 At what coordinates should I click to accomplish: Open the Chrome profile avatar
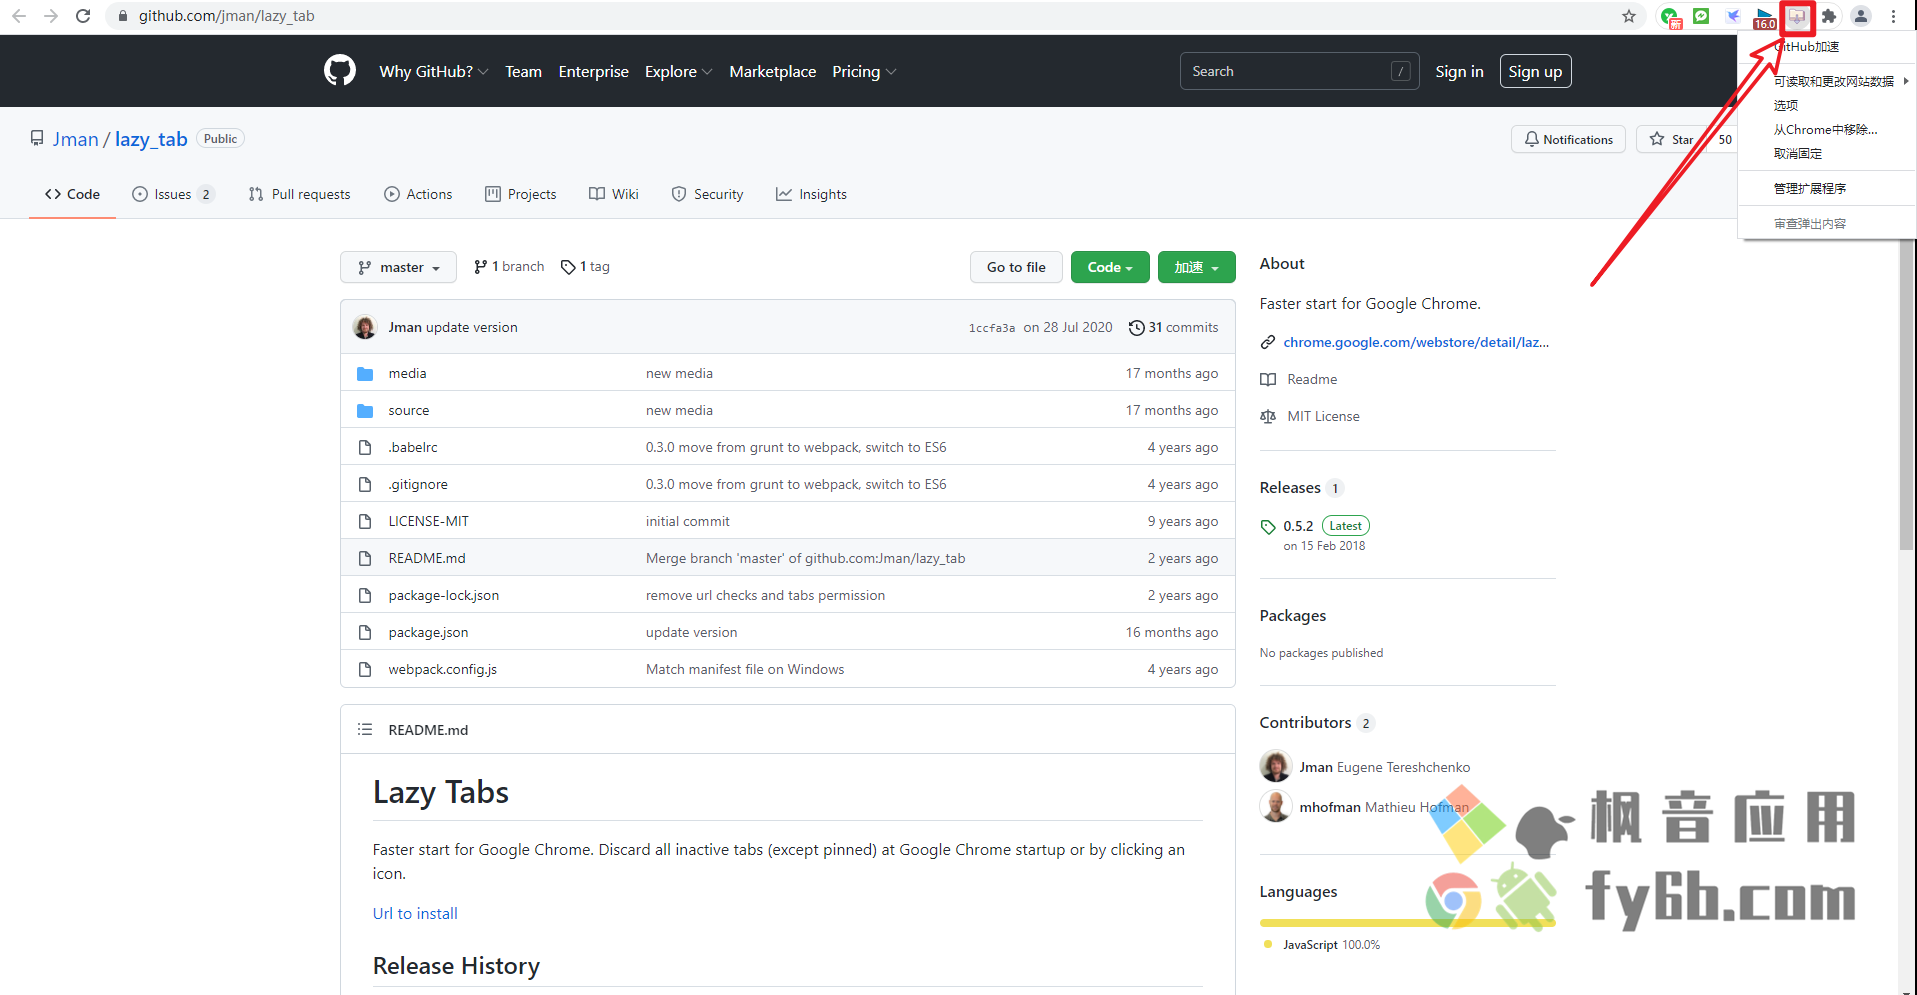coord(1861,16)
